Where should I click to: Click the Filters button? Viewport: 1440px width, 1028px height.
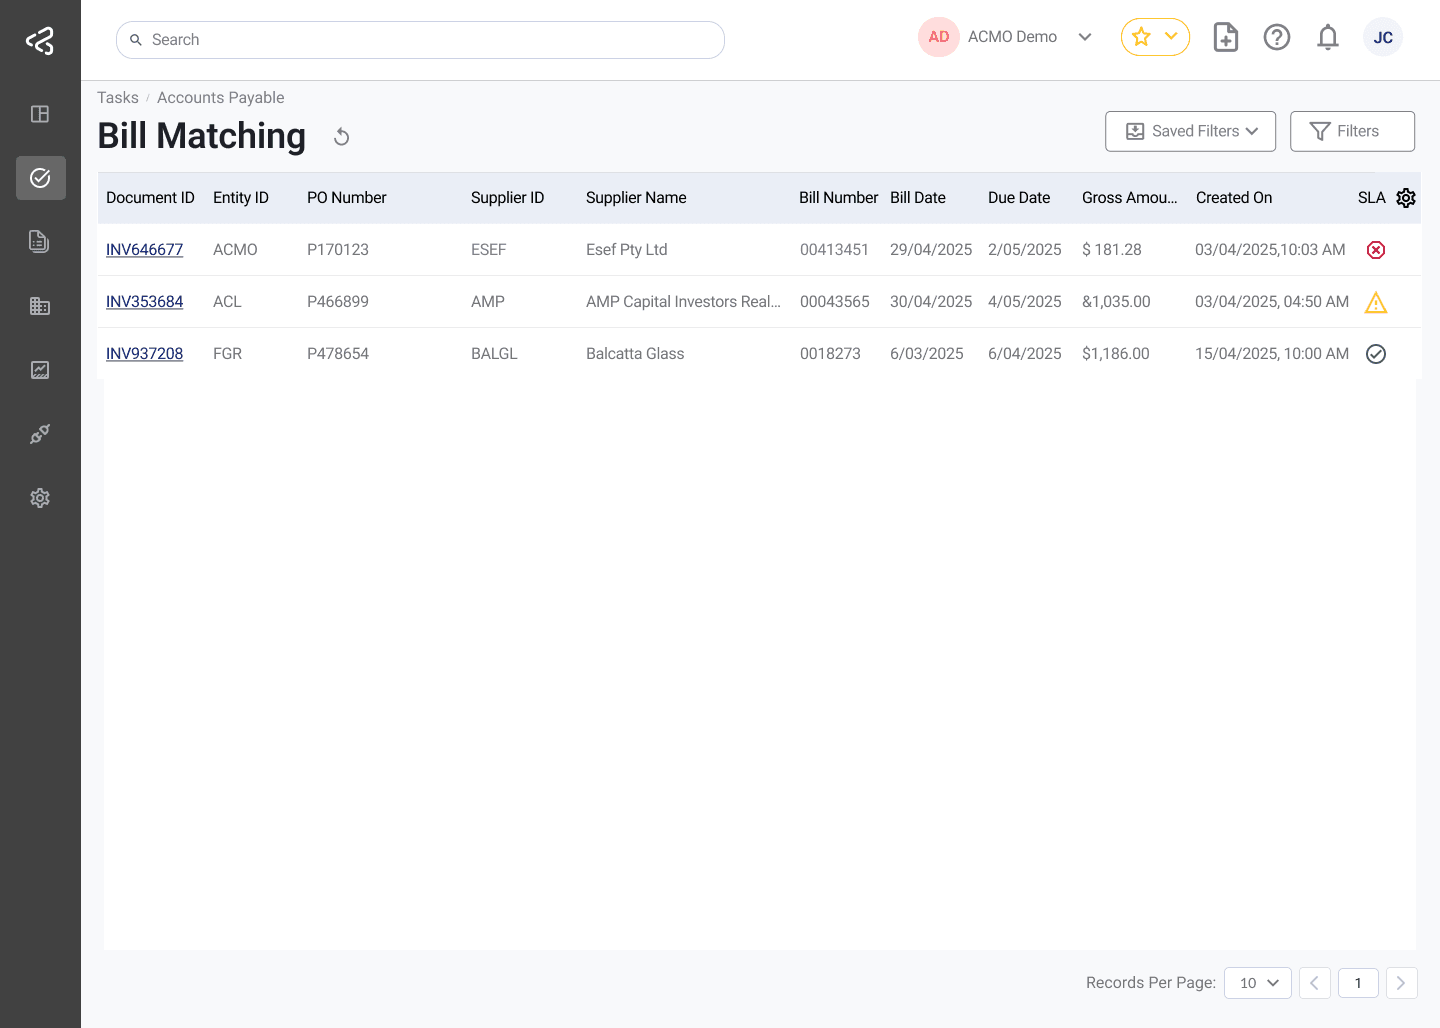[1352, 131]
